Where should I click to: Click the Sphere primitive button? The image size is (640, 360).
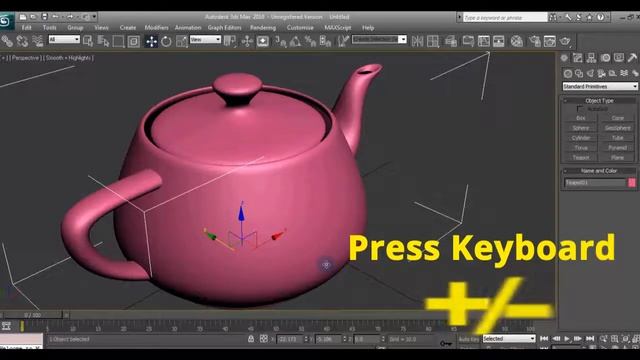(581, 128)
